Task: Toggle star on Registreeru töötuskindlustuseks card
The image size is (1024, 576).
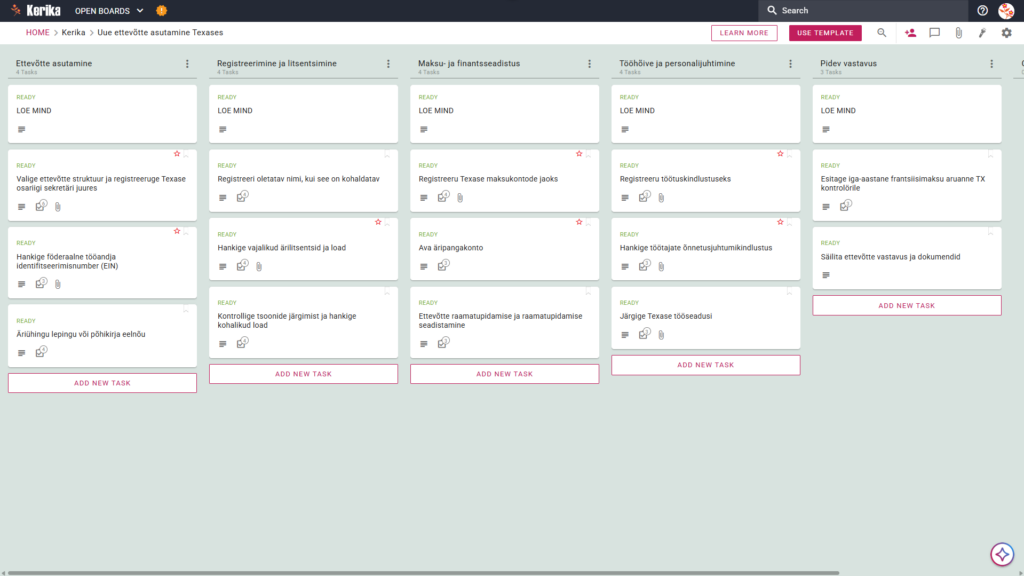Action: (x=780, y=153)
